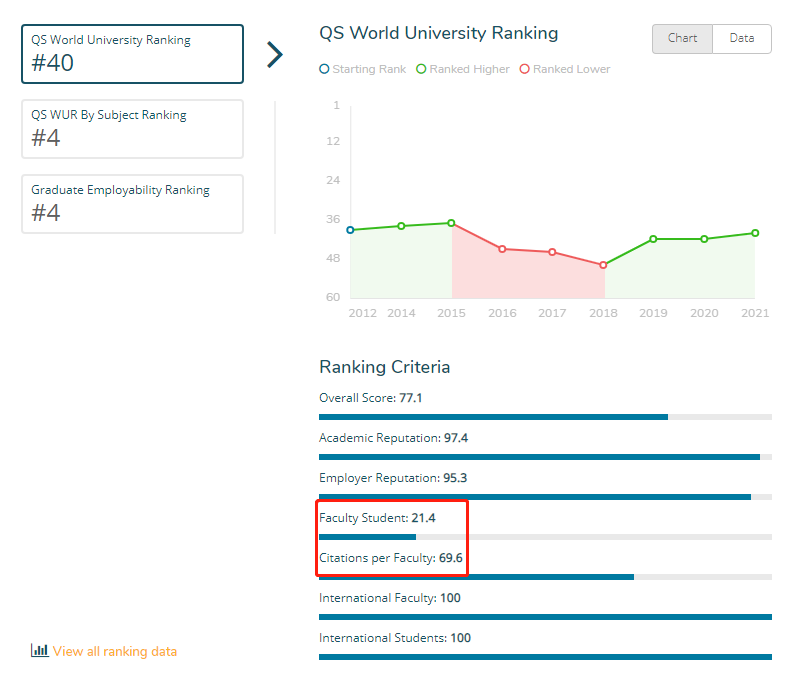801x695 pixels.
Task: Click the Ranking Criteria heading
Action: coord(385,367)
